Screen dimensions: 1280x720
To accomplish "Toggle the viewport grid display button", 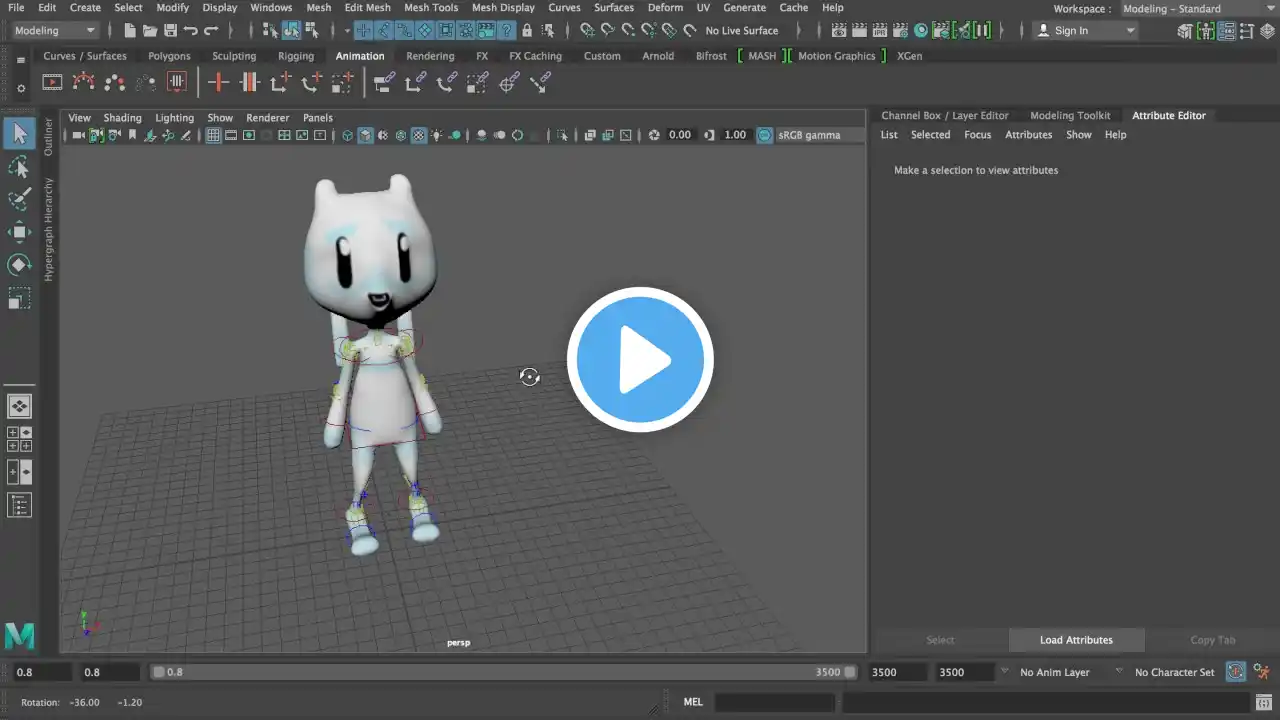I will point(213,135).
